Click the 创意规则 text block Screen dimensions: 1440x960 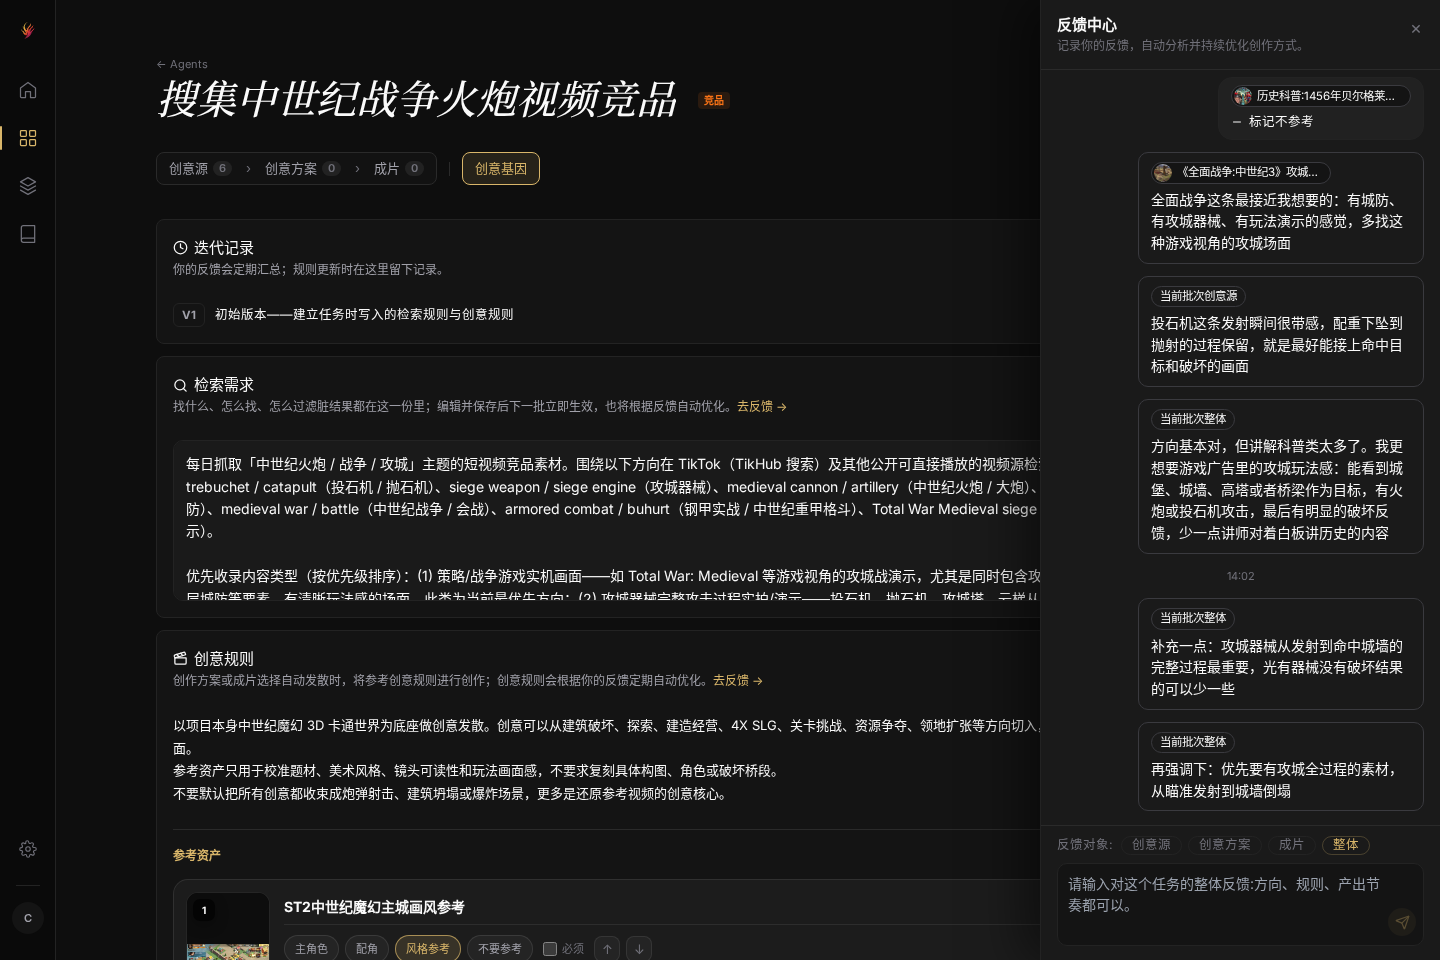click(607, 760)
